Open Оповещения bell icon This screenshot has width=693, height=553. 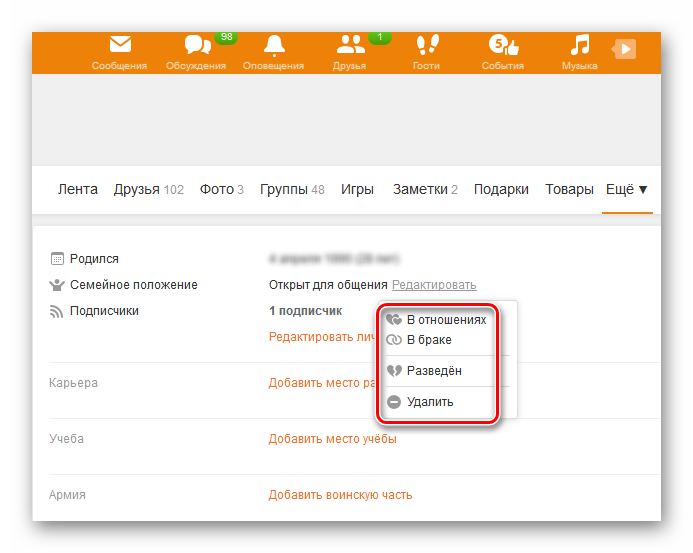[274, 46]
